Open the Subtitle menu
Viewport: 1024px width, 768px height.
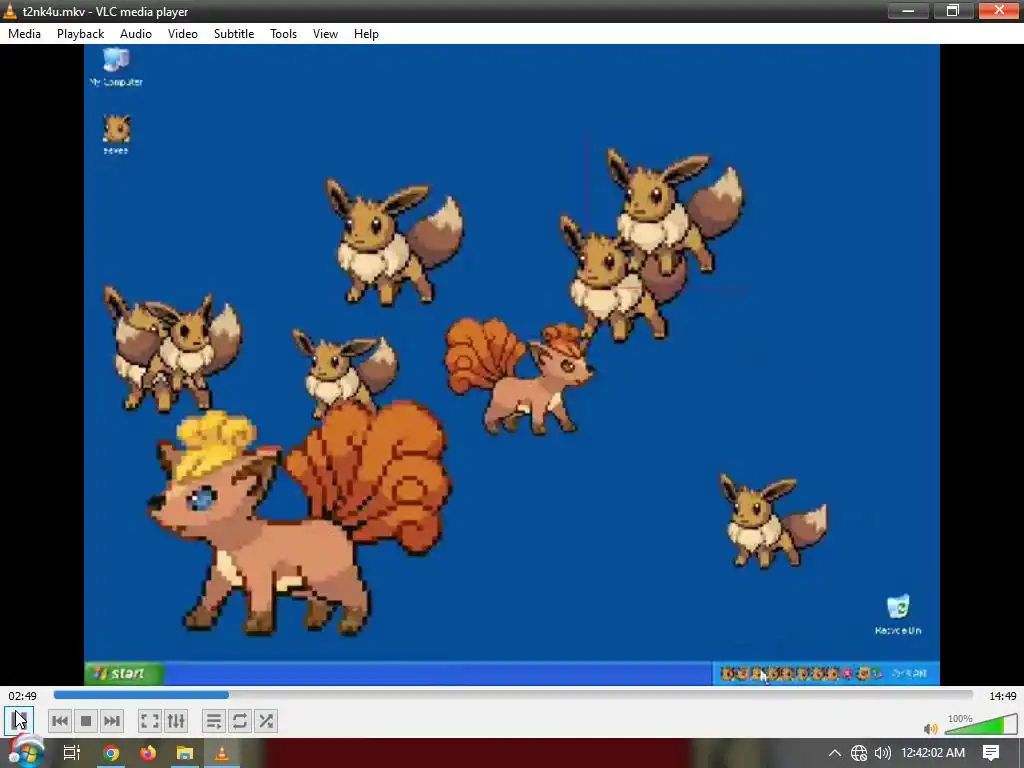tap(234, 34)
